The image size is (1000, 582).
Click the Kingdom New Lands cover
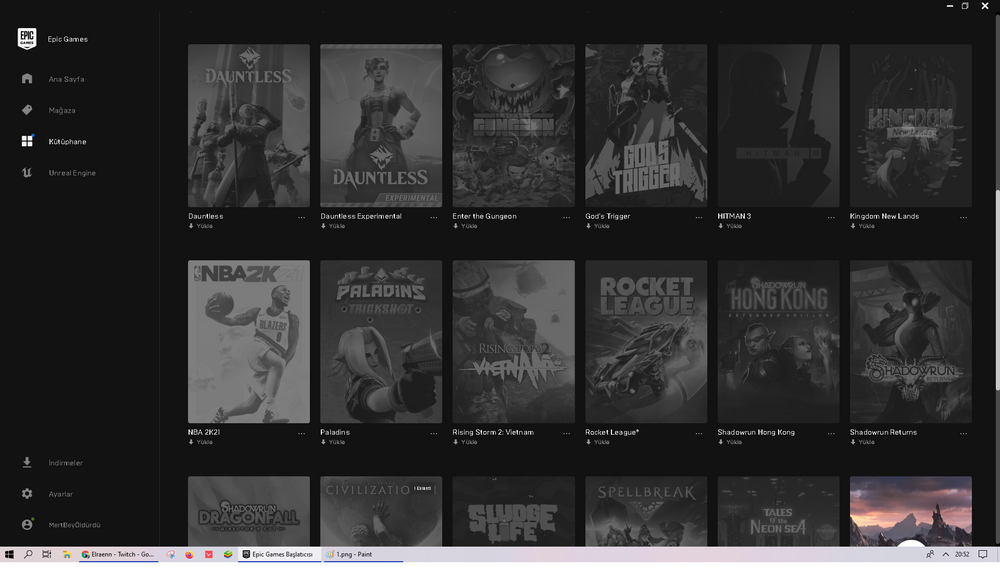pyautogui.click(x=911, y=126)
